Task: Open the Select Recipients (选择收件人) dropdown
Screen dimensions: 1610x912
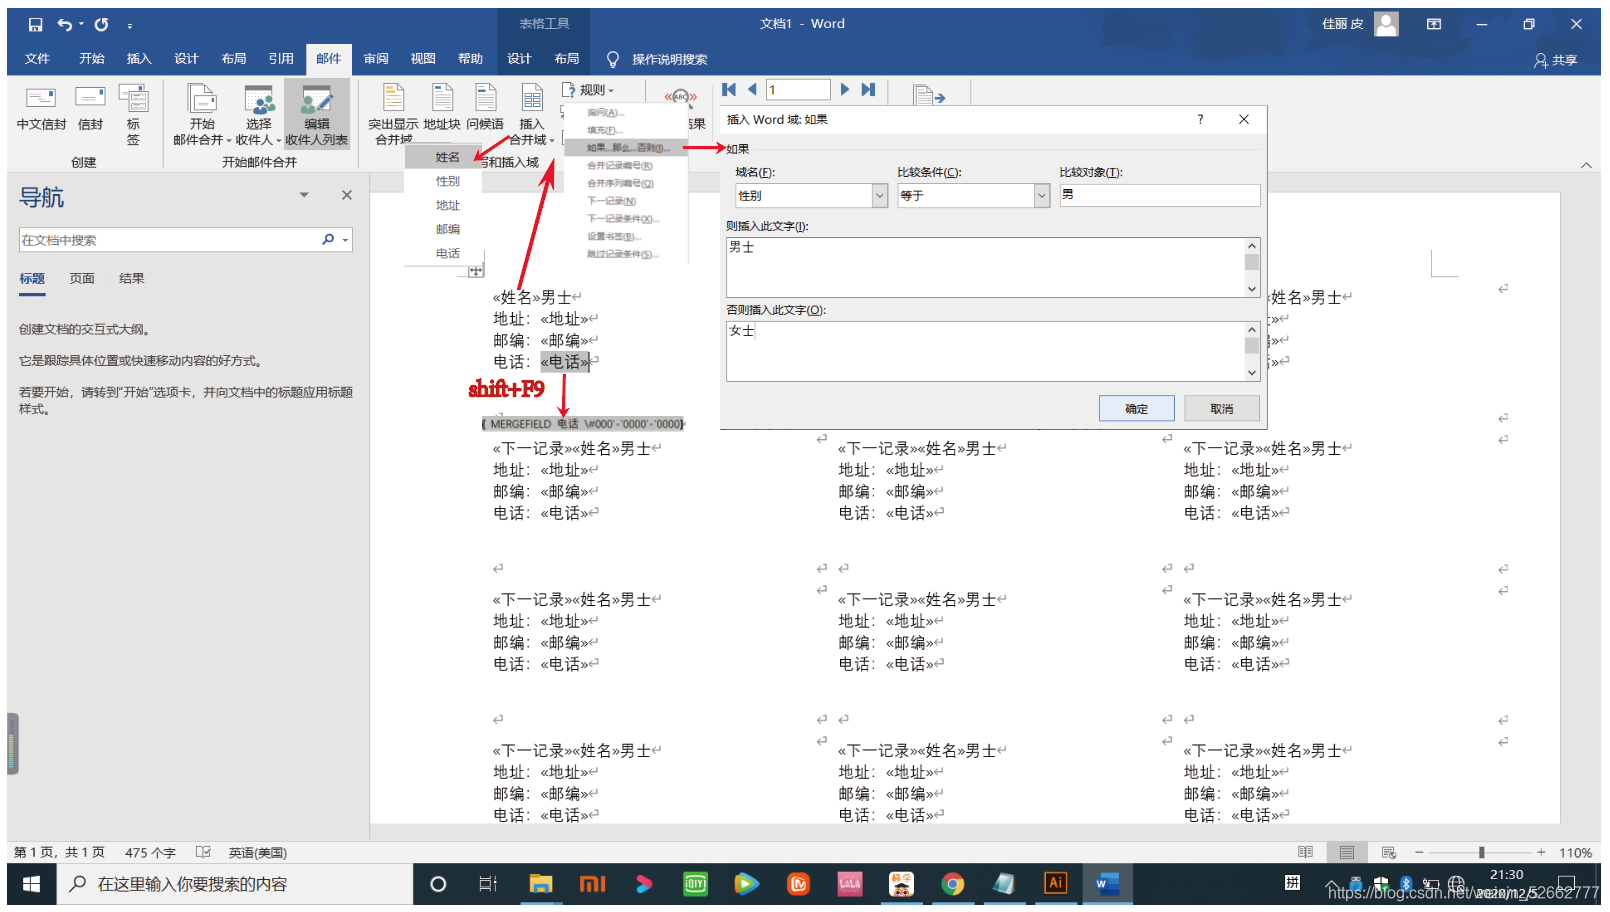Action: 259,114
